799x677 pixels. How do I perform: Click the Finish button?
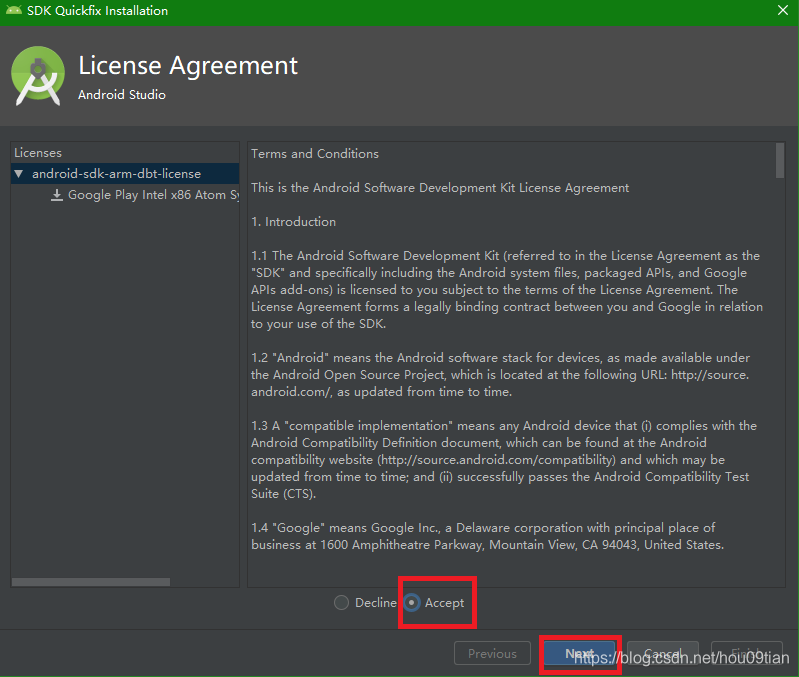747,653
